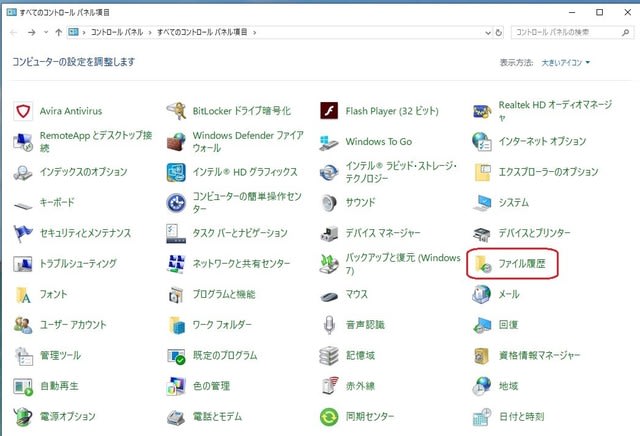Screen dimensions: 640x436
Task: Refresh the control panel view
Action: (x=498, y=33)
